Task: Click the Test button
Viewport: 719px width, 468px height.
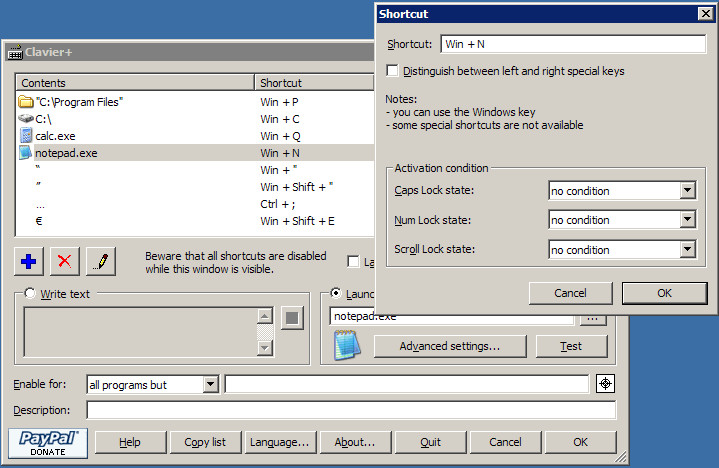Action: point(571,346)
